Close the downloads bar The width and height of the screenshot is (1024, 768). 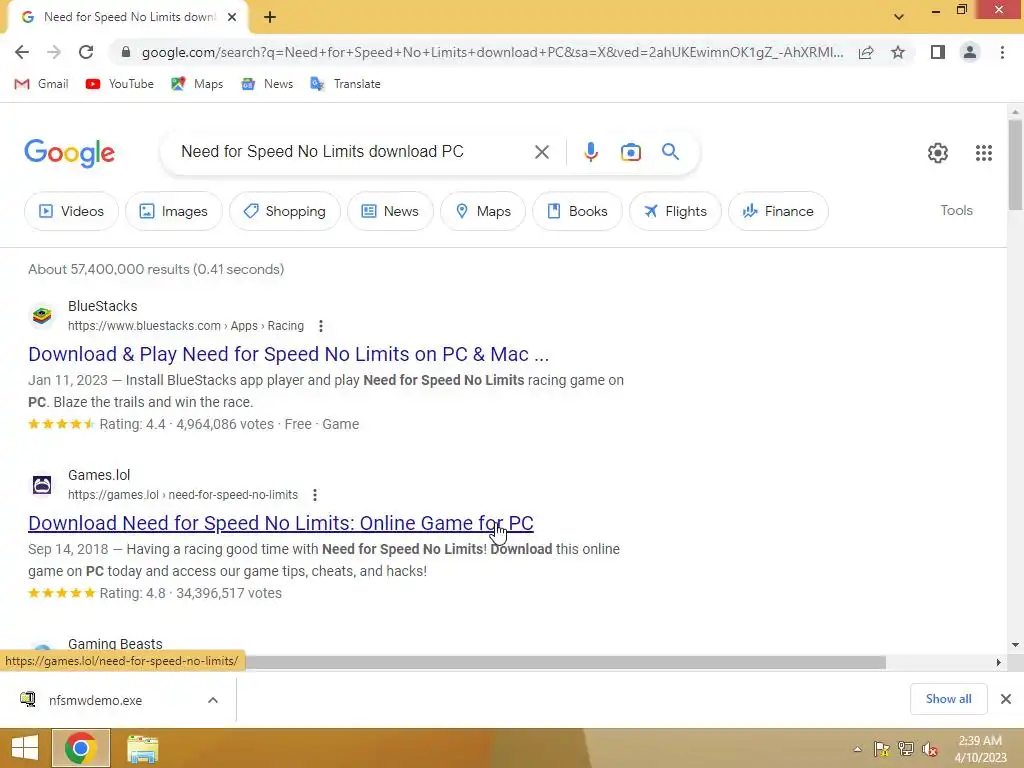click(1006, 699)
